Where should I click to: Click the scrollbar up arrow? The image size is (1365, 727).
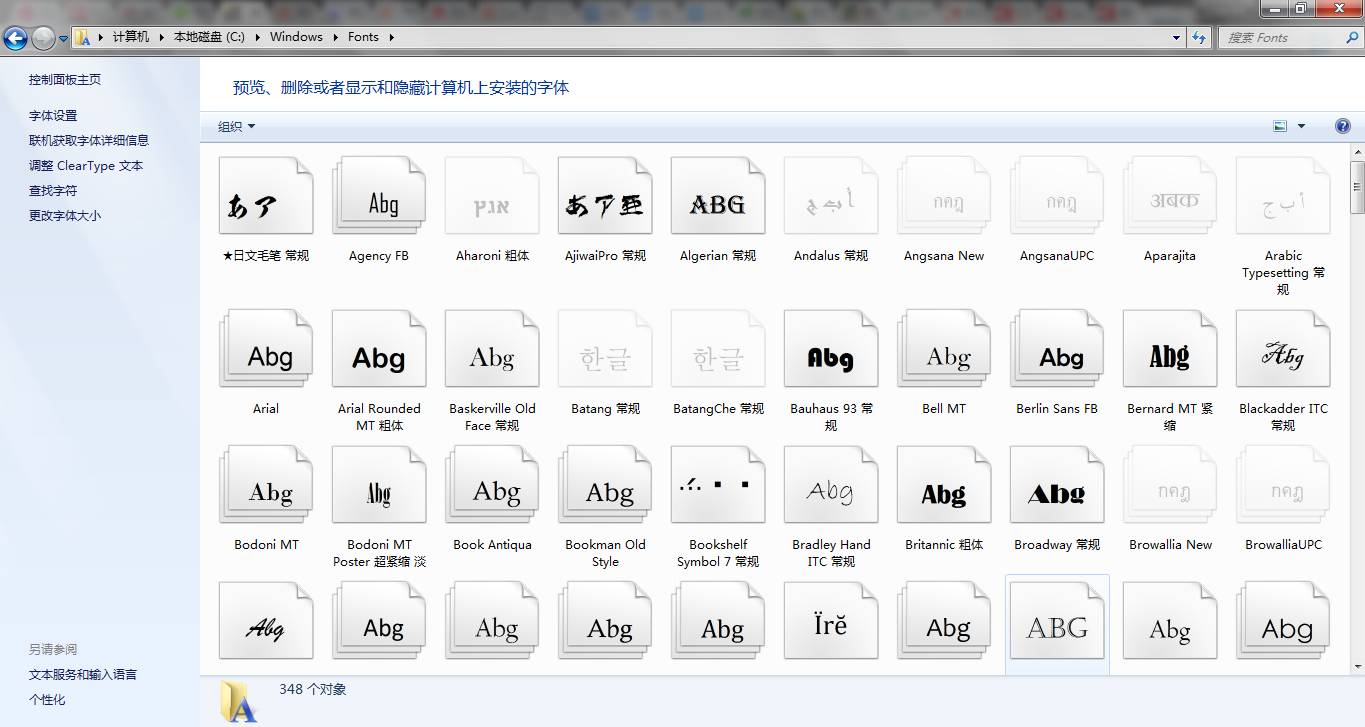click(1357, 152)
